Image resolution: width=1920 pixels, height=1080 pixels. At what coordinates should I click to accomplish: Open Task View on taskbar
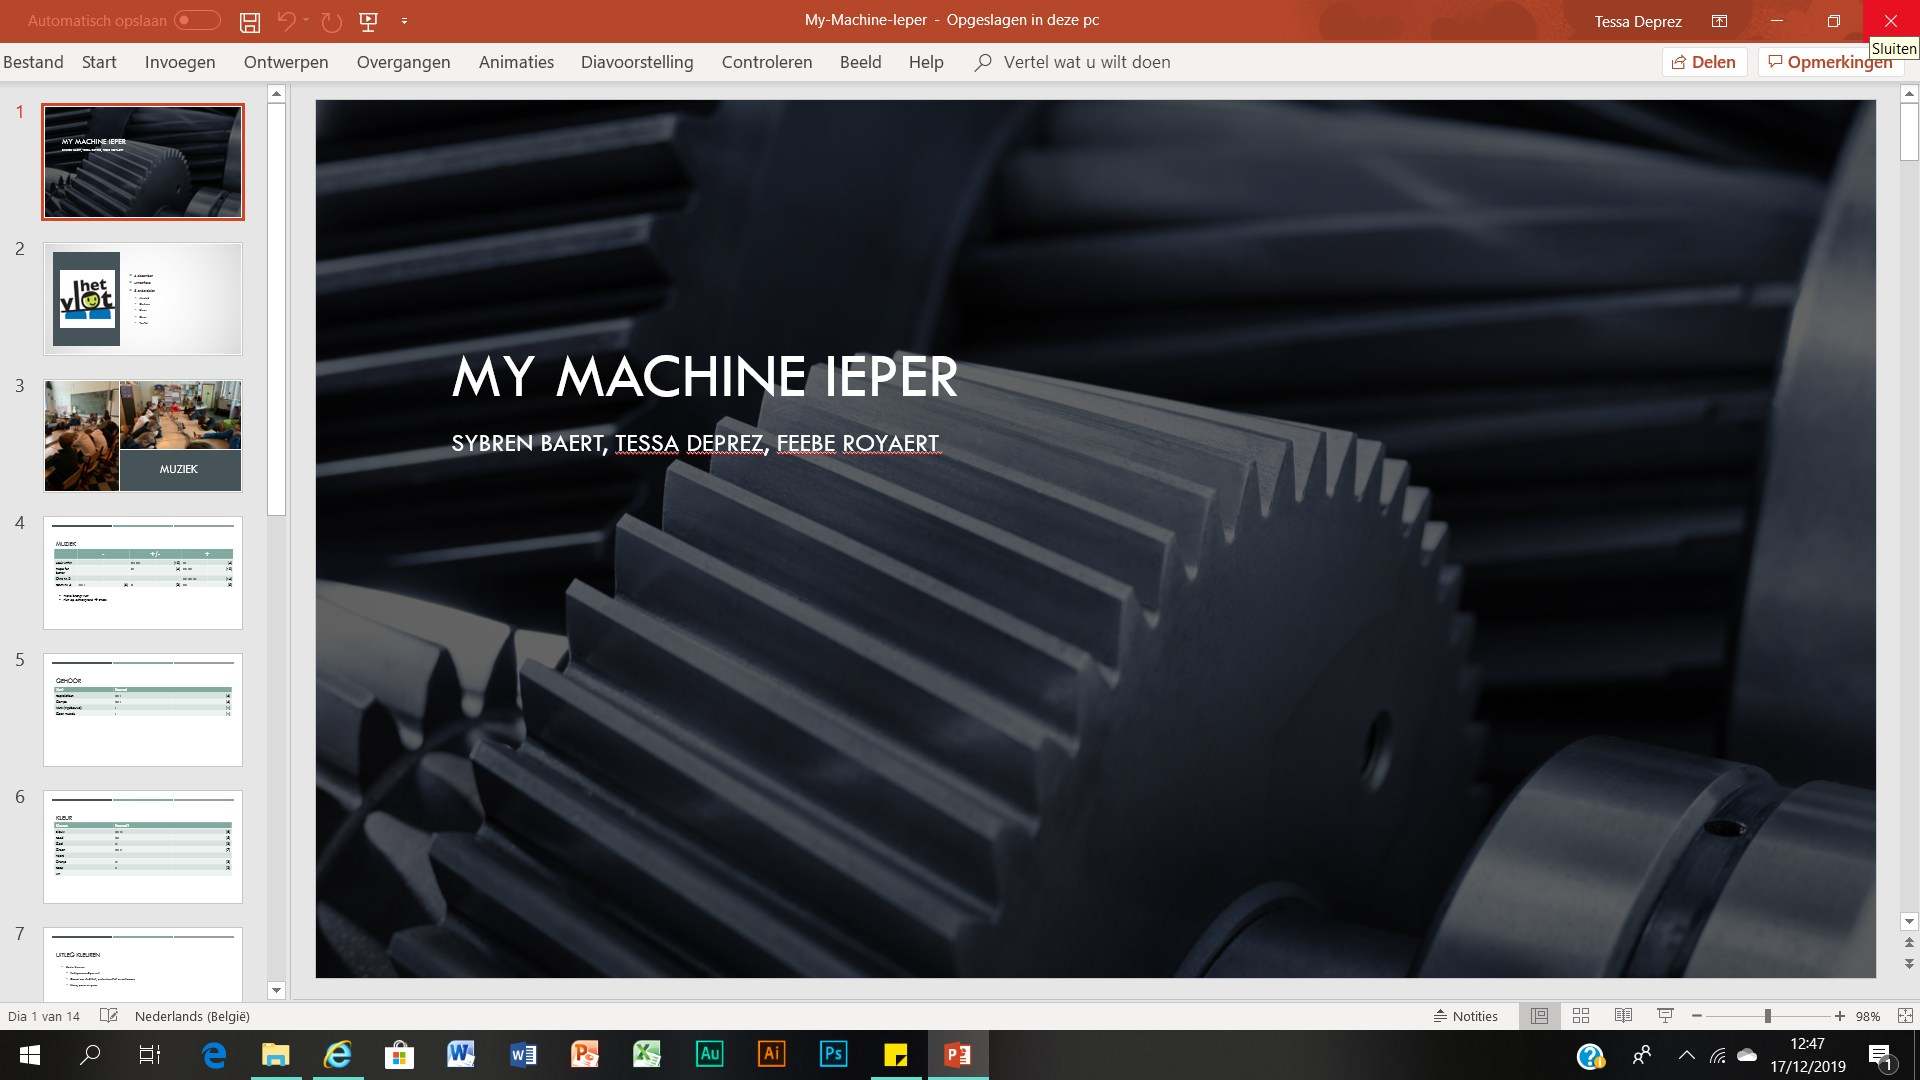pos(150,1055)
